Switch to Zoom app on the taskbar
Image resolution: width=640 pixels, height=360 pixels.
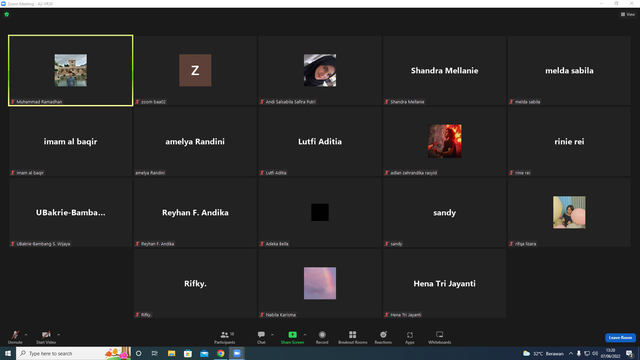[237, 353]
